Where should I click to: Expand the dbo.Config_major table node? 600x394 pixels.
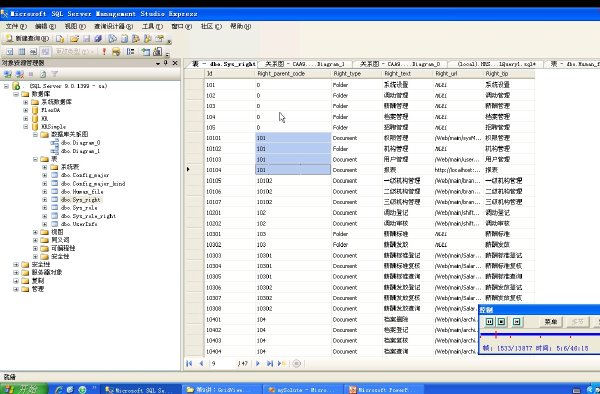(45, 175)
